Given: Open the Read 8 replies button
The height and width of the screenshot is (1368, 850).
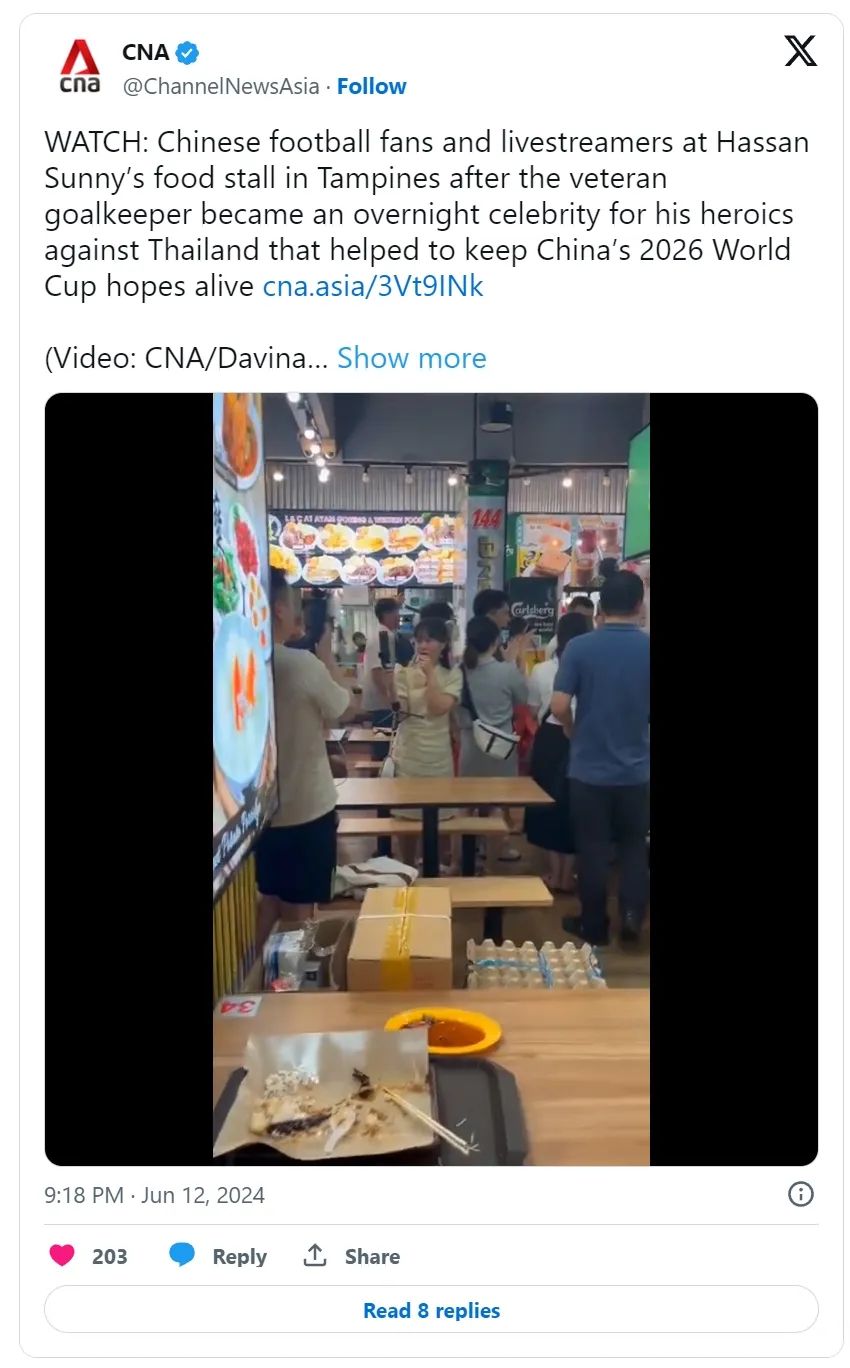Looking at the screenshot, I should [431, 1310].
